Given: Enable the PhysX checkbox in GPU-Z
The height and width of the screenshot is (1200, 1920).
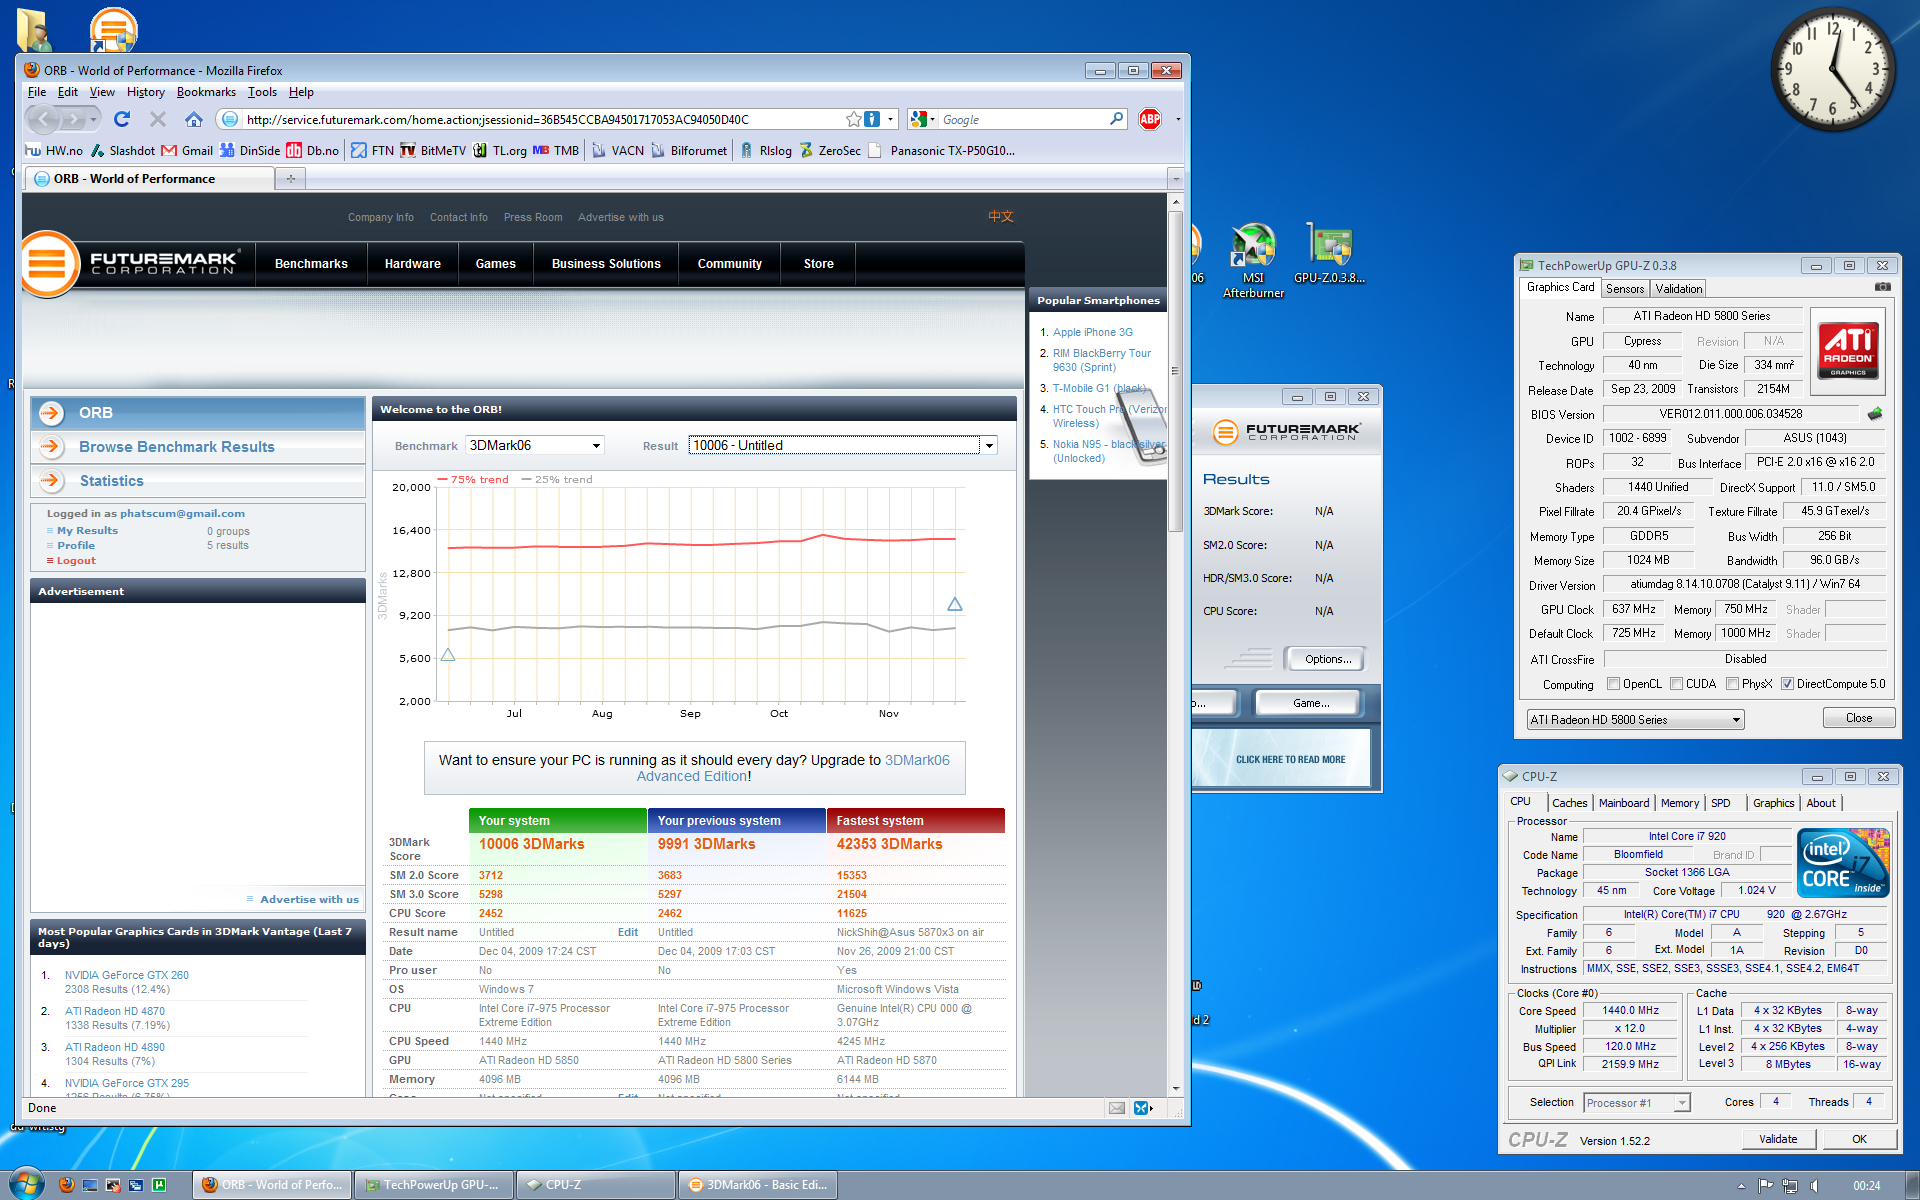Looking at the screenshot, I should pyautogui.click(x=1732, y=684).
